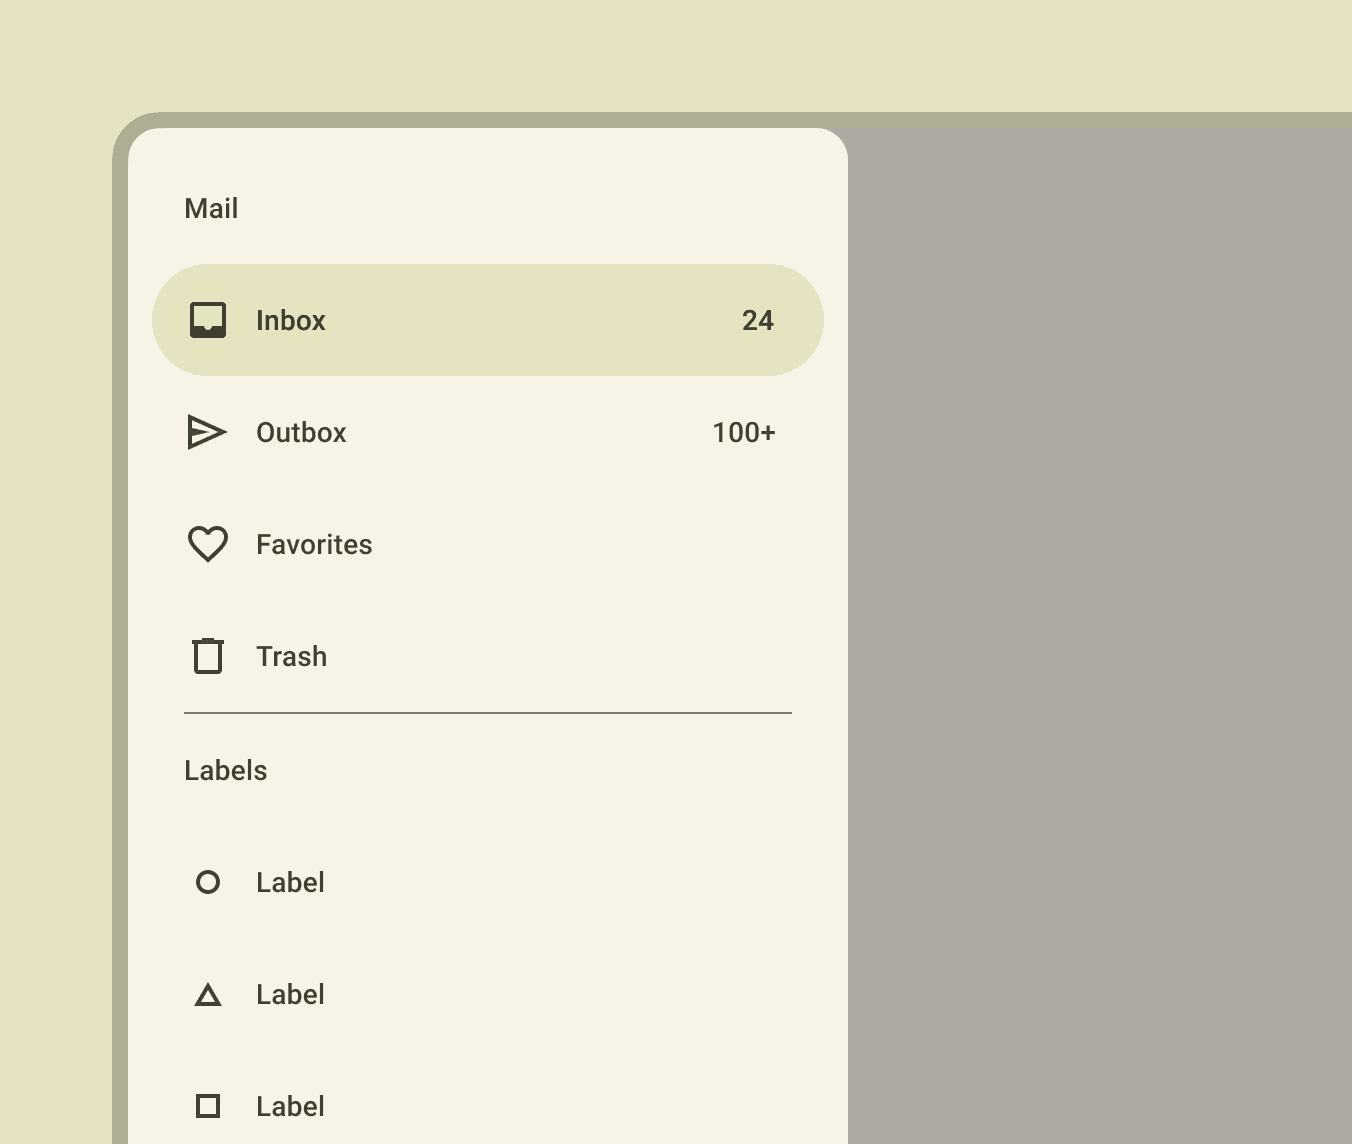
Task: Click the Labels section header
Action: pos(226,770)
